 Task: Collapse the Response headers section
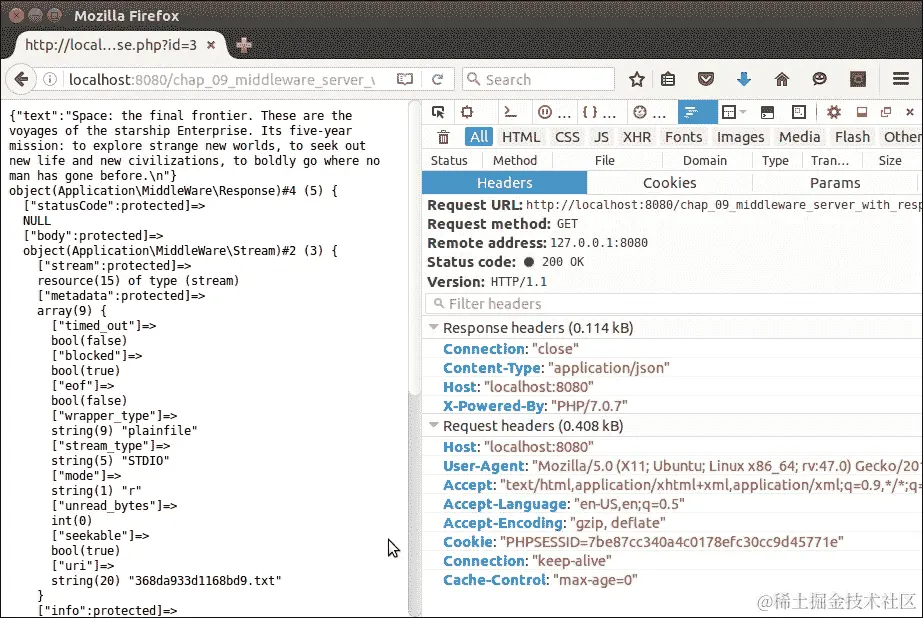[434, 327]
